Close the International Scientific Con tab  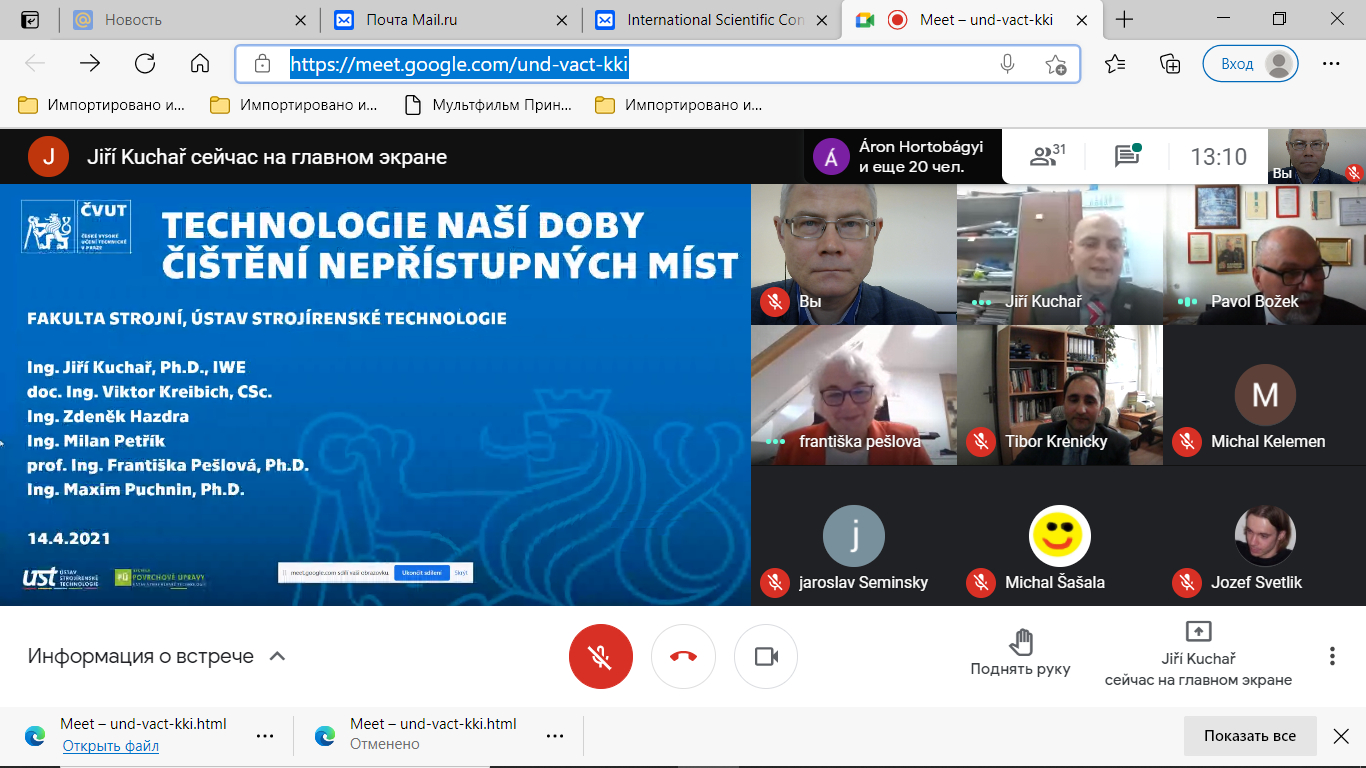[823, 20]
